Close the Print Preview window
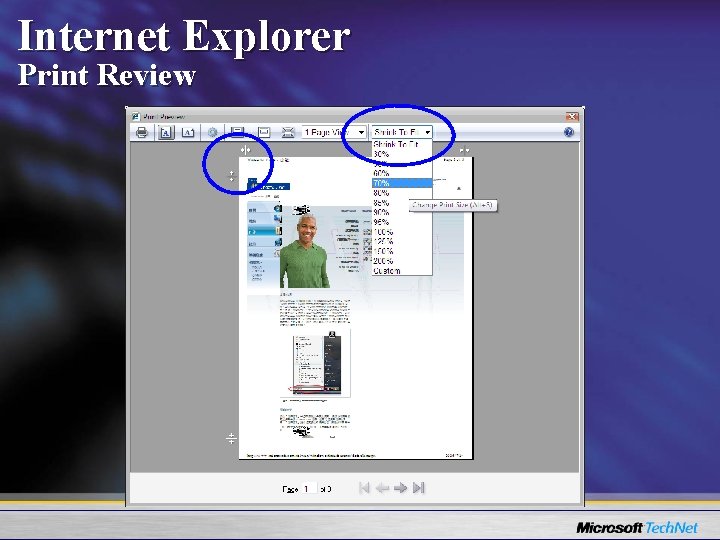The image size is (720, 540). (x=572, y=116)
